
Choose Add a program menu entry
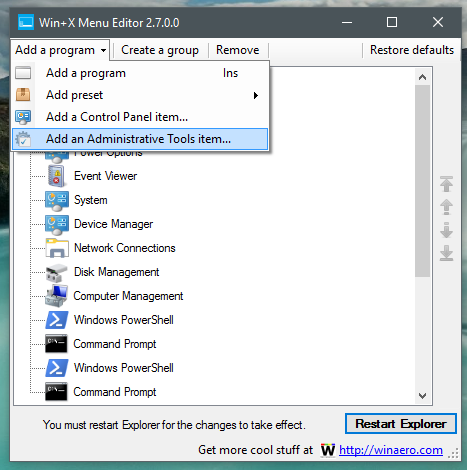(x=140, y=73)
